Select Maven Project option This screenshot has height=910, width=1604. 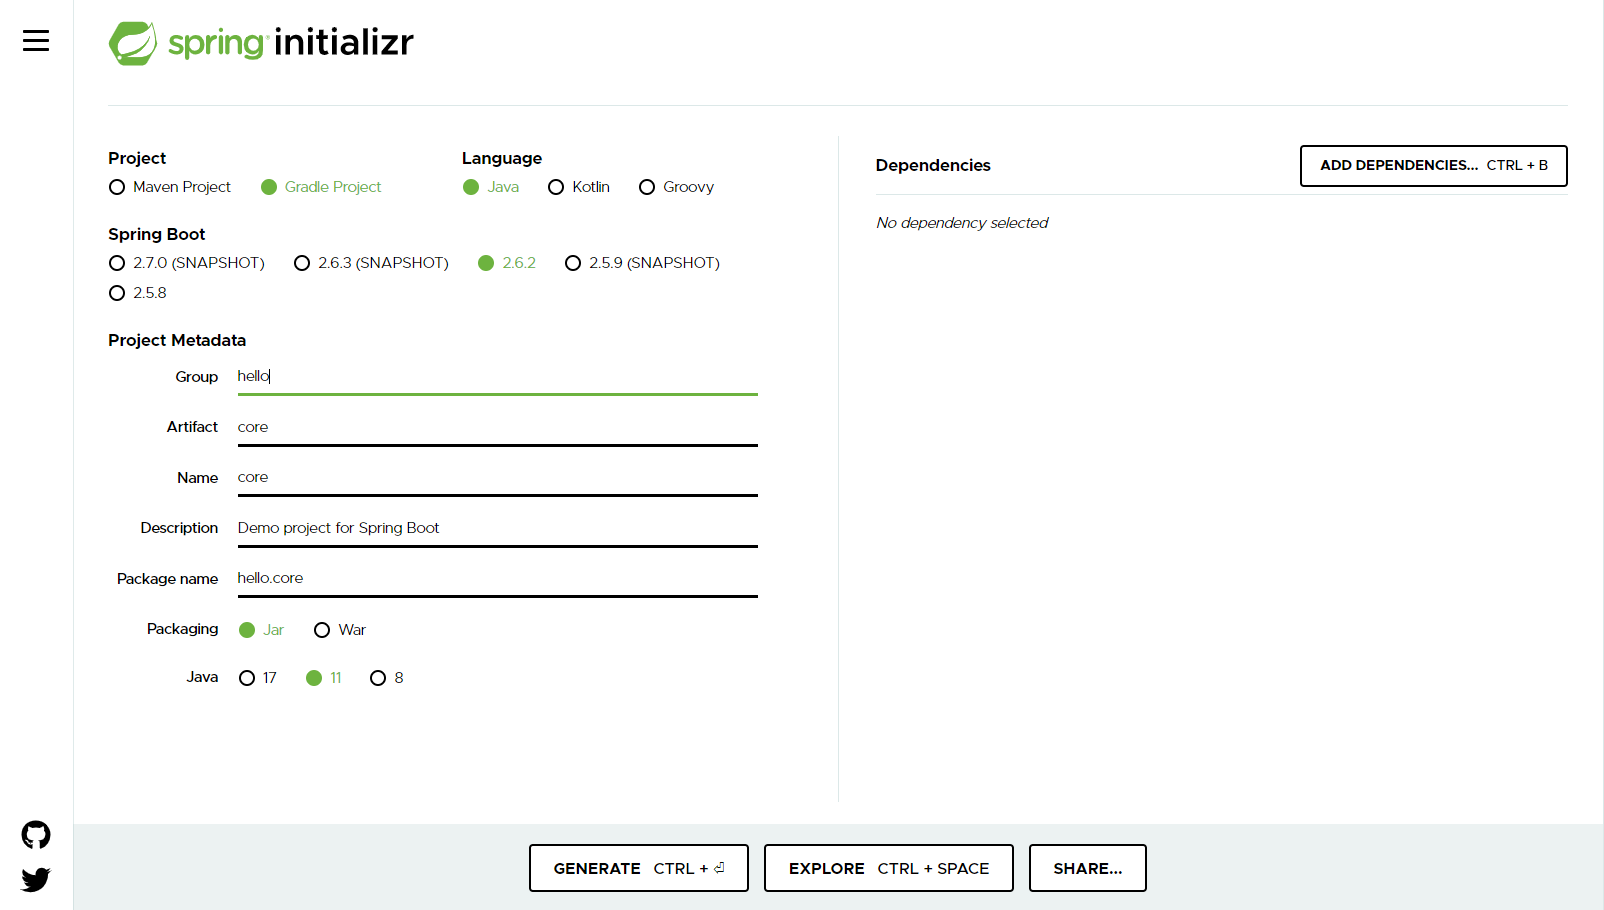click(x=170, y=187)
